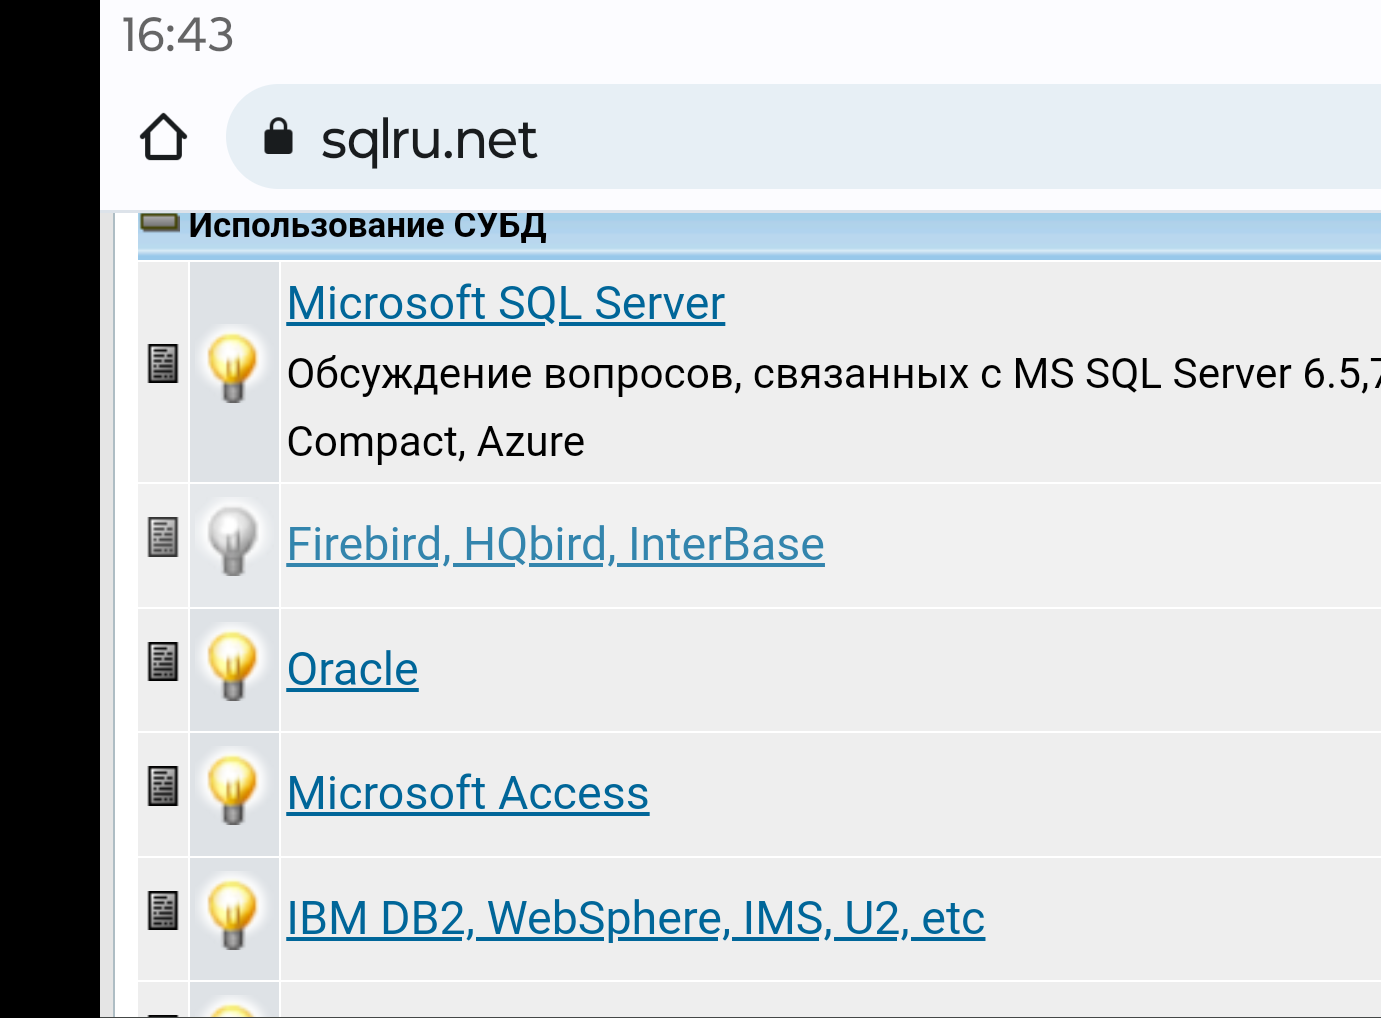Click document icon in Microsoft Access row

pos(163,786)
